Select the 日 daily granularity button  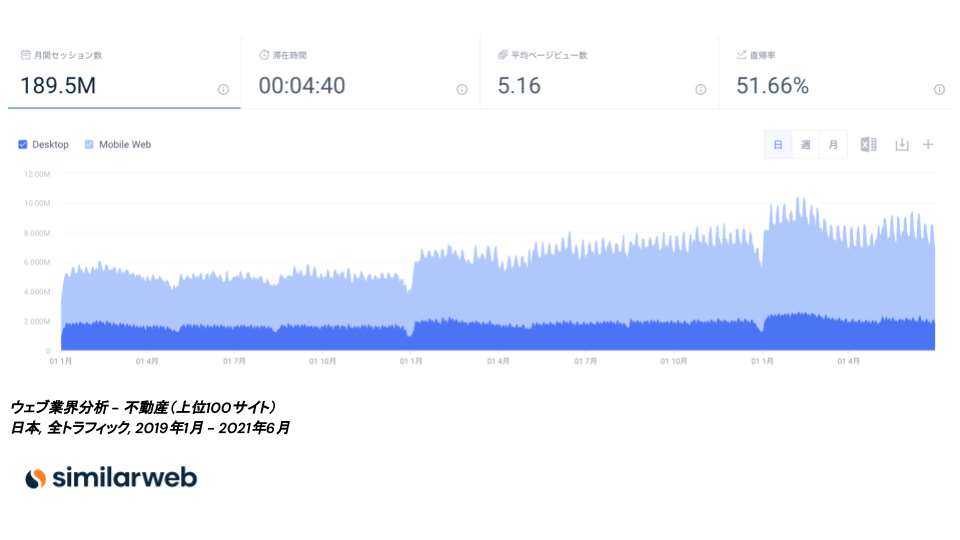tap(778, 145)
